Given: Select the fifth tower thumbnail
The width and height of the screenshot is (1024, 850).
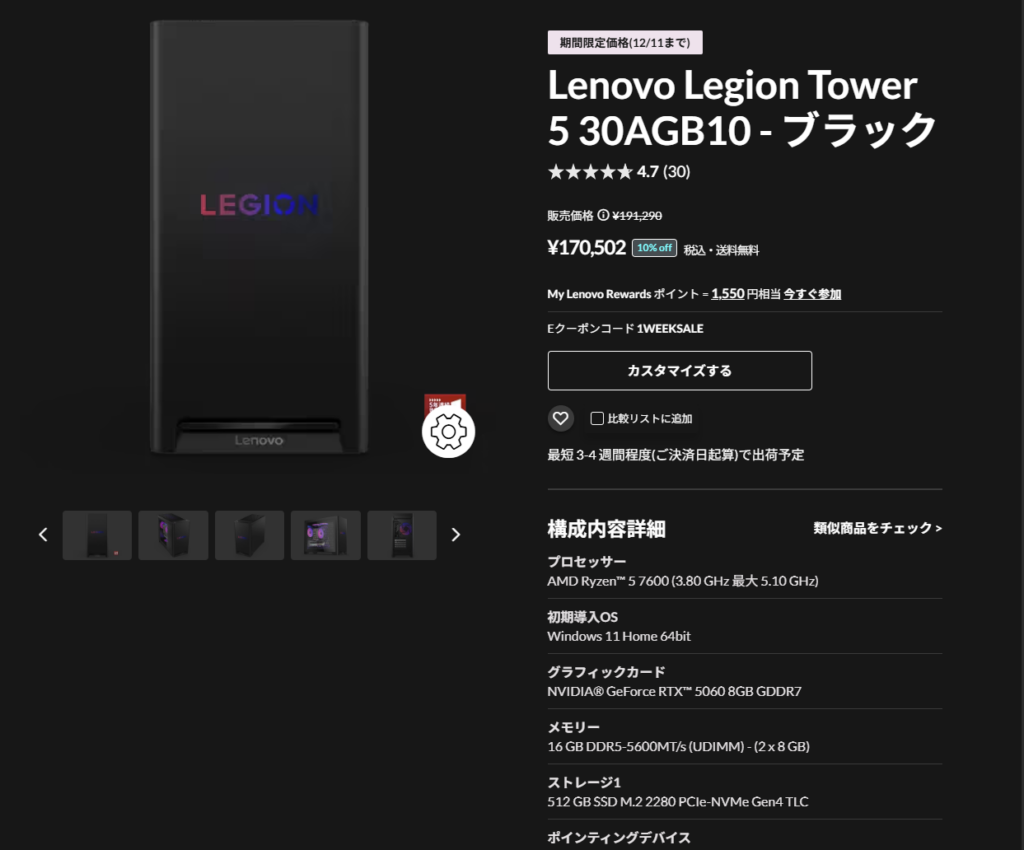Looking at the screenshot, I should 402,535.
